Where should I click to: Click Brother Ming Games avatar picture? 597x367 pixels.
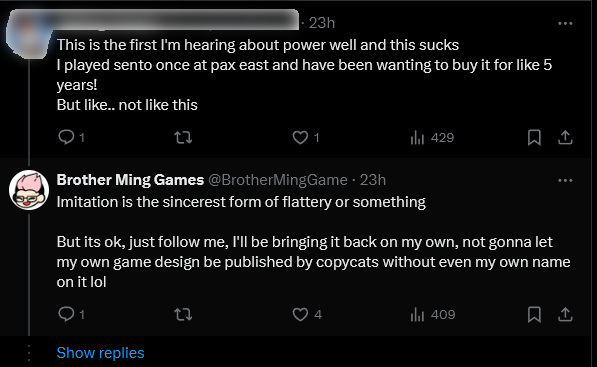(x=29, y=190)
